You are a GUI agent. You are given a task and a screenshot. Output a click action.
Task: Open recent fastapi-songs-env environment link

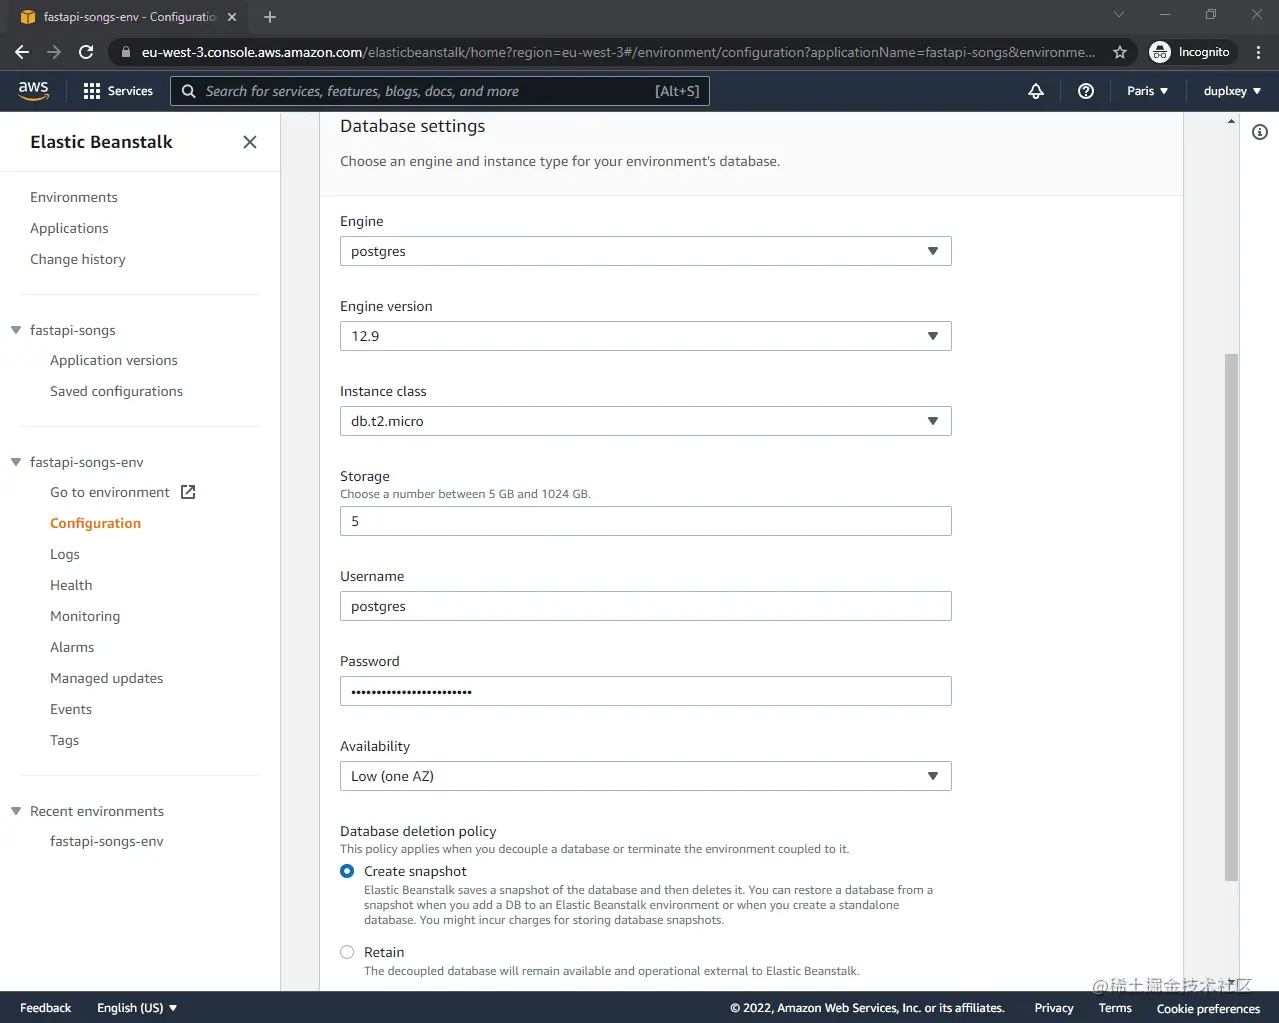107,841
